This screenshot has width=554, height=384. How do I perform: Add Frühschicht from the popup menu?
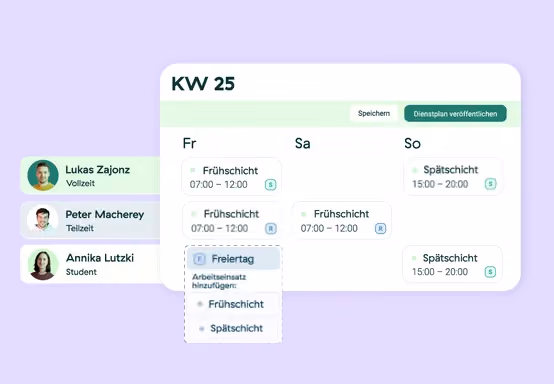[233, 304]
